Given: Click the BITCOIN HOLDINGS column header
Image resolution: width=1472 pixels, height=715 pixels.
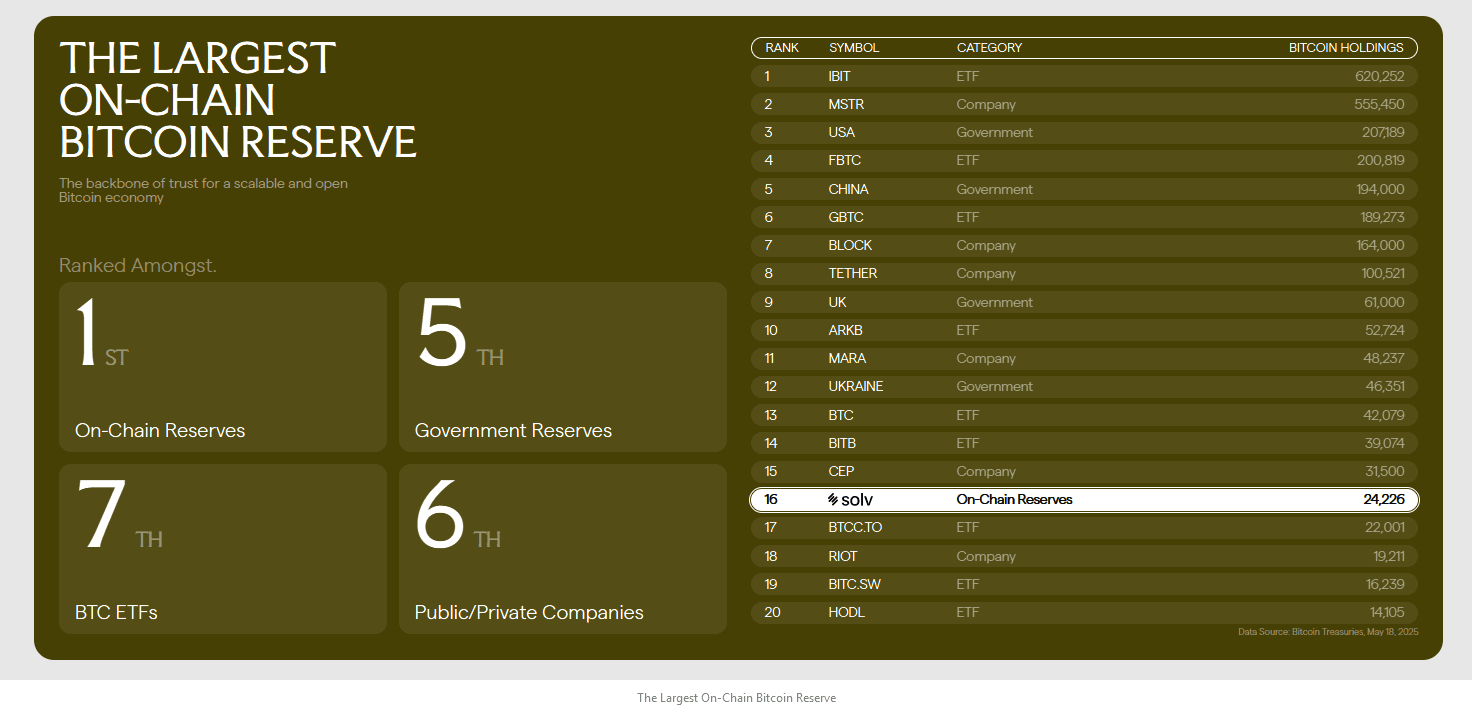Looking at the screenshot, I should click(1346, 48).
